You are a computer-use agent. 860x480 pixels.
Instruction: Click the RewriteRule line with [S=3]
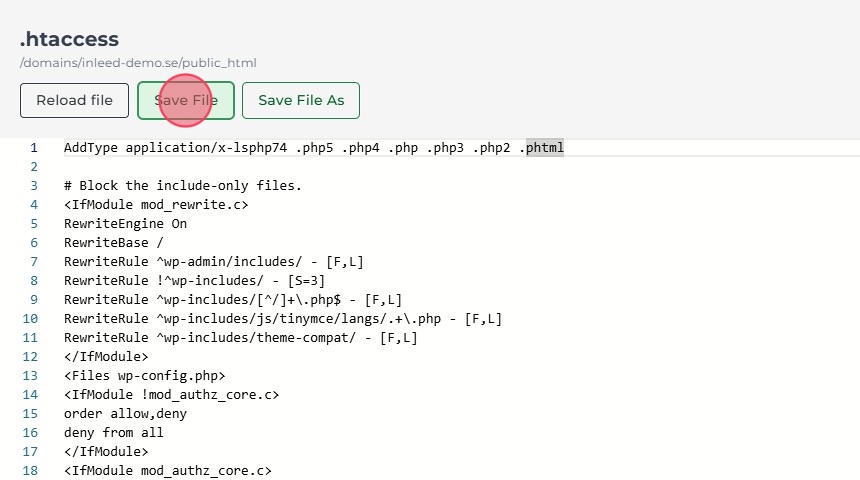[x=194, y=281]
